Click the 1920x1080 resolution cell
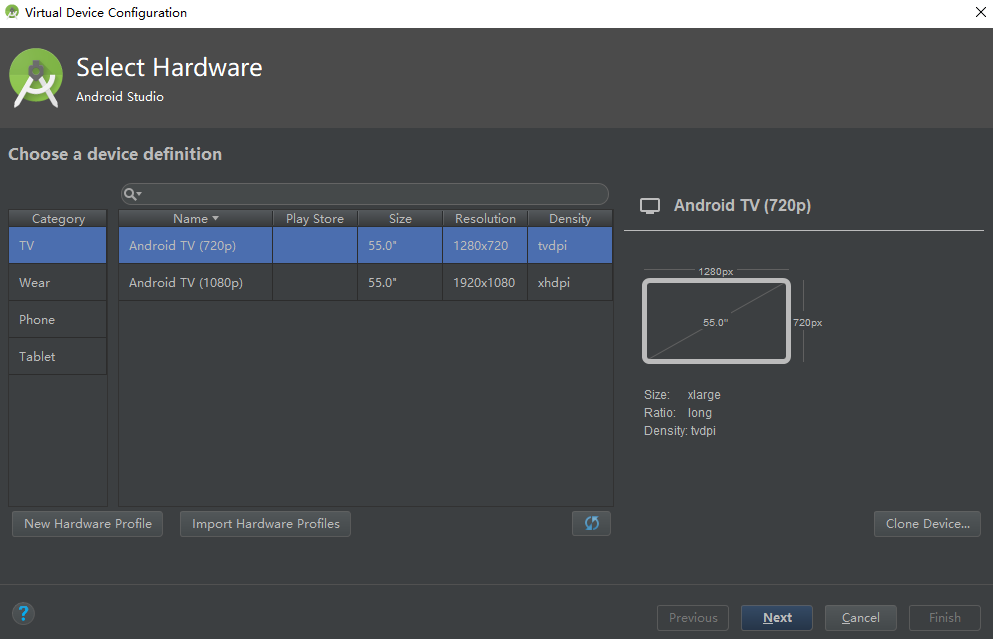993x639 pixels. tap(484, 282)
